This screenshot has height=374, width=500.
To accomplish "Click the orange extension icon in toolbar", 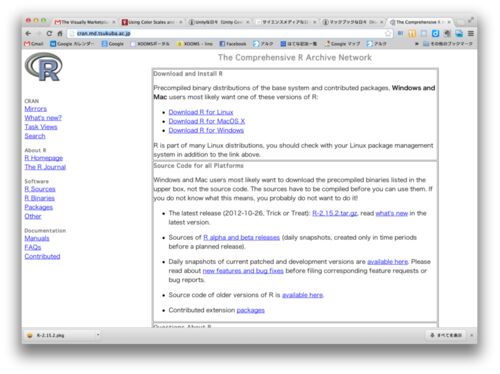I will coord(412,33).
